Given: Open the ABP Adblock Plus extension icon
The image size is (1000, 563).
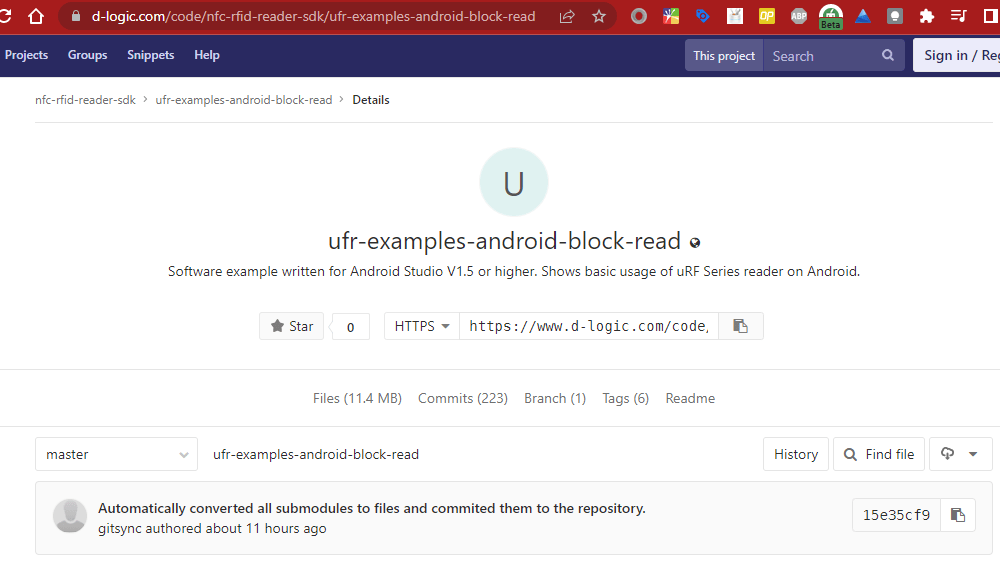Looking at the screenshot, I should point(799,17).
